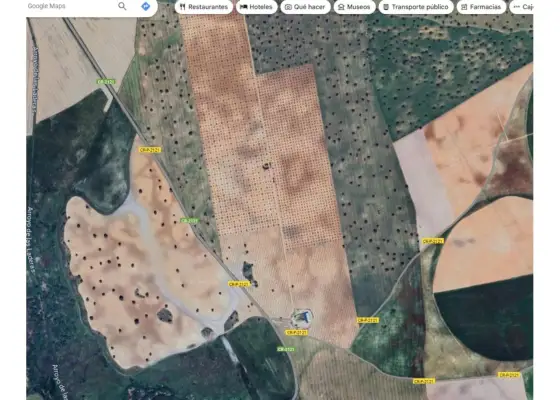Select the Qué hacer chip
This screenshot has height=400, width=560.
(305, 7)
